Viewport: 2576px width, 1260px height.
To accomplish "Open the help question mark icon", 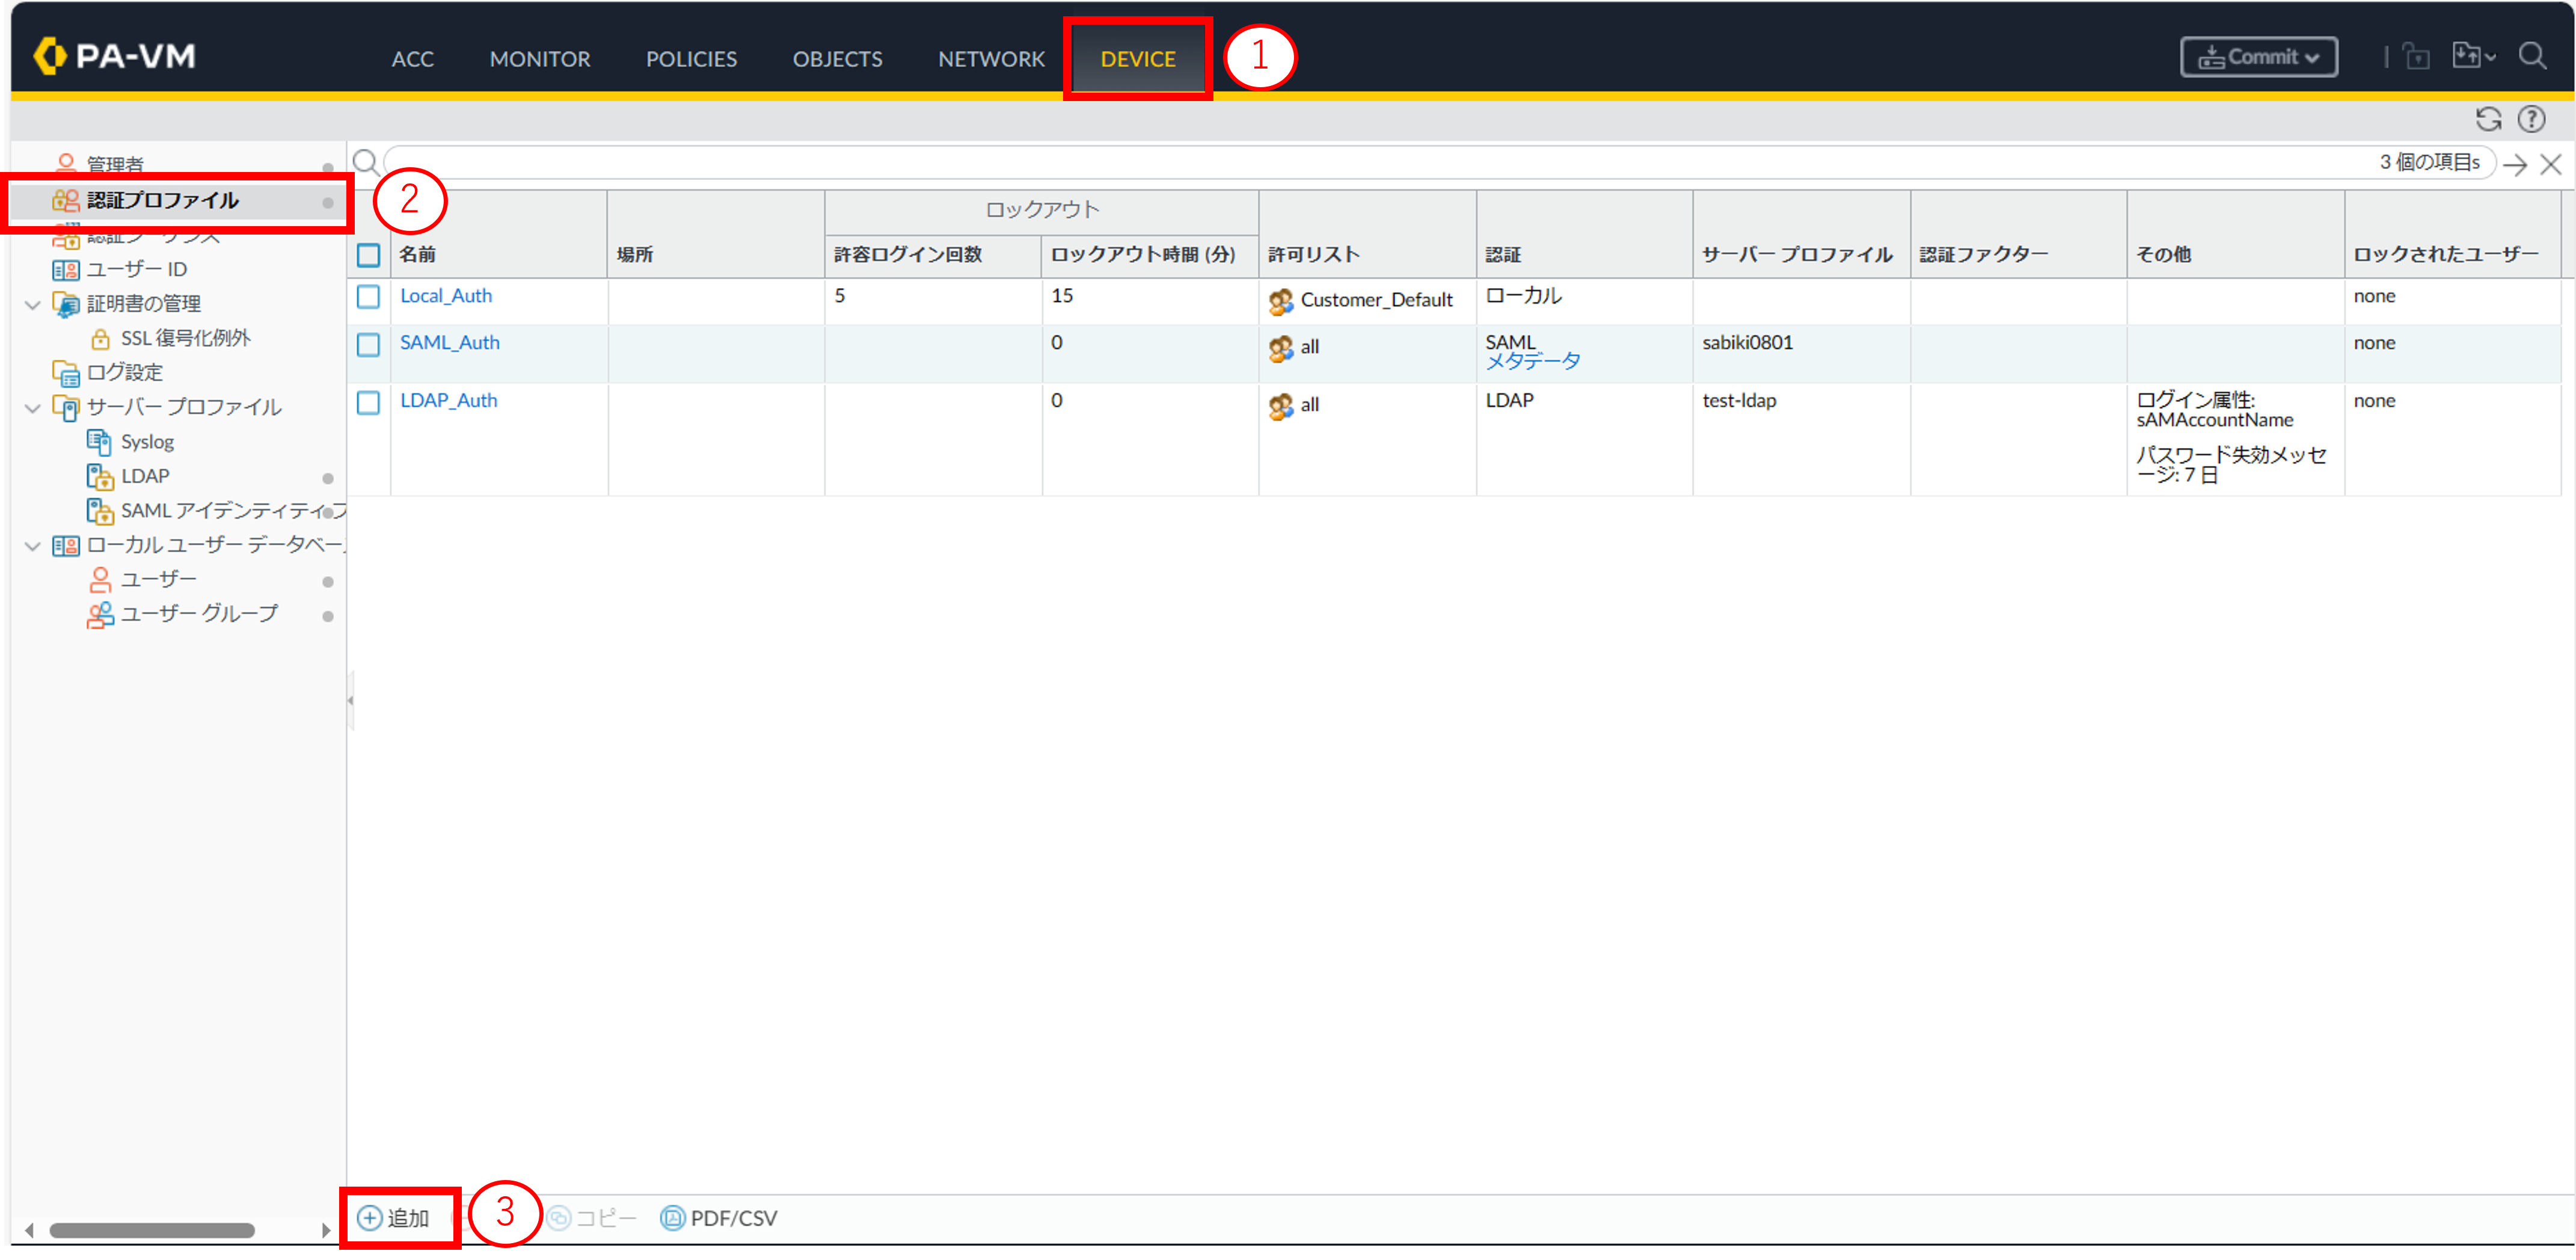I will coord(2531,120).
